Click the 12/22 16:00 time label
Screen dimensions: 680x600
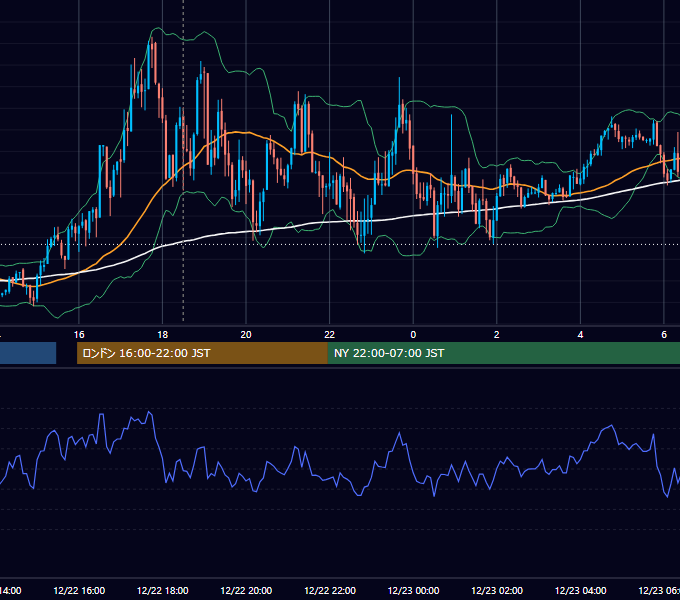tap(79, 590)
